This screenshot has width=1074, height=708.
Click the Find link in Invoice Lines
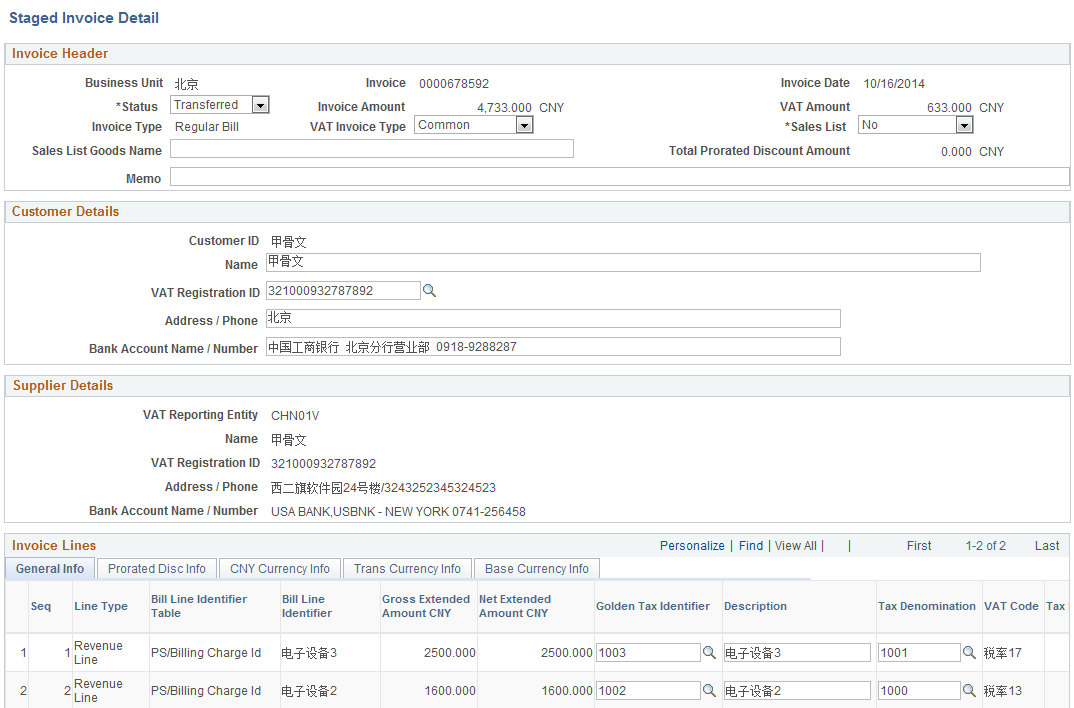point(751,546)
